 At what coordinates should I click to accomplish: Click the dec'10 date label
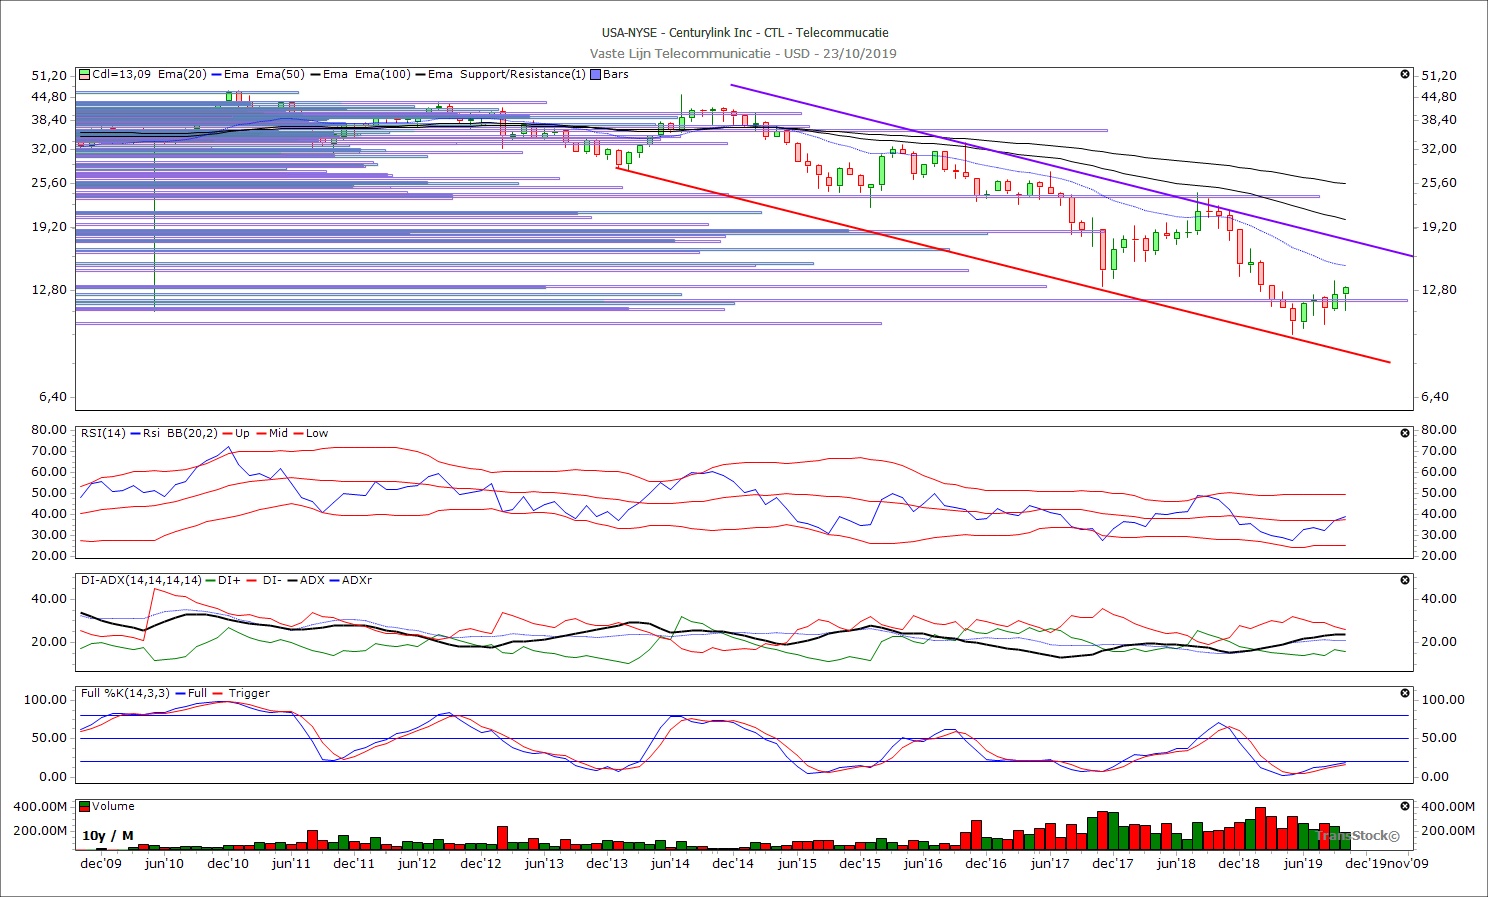[228, 864]
